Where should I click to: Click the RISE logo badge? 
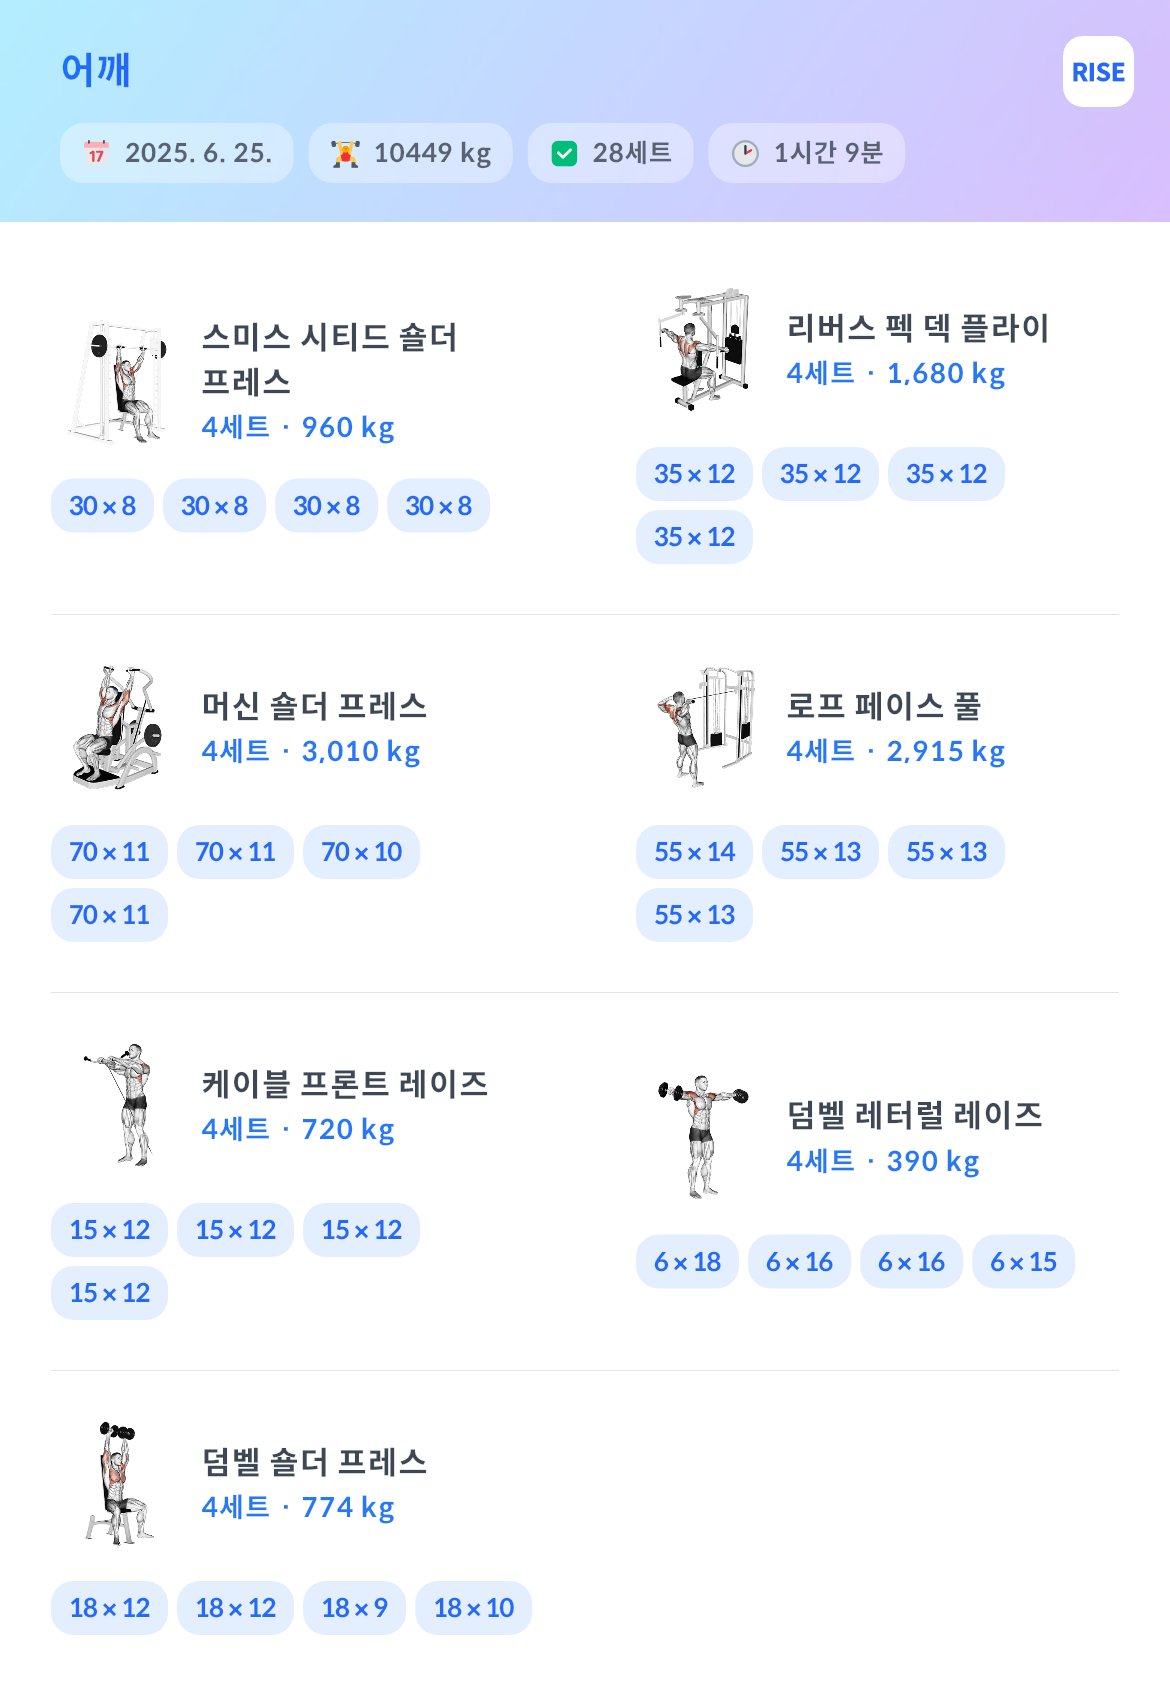(1098, 72)
